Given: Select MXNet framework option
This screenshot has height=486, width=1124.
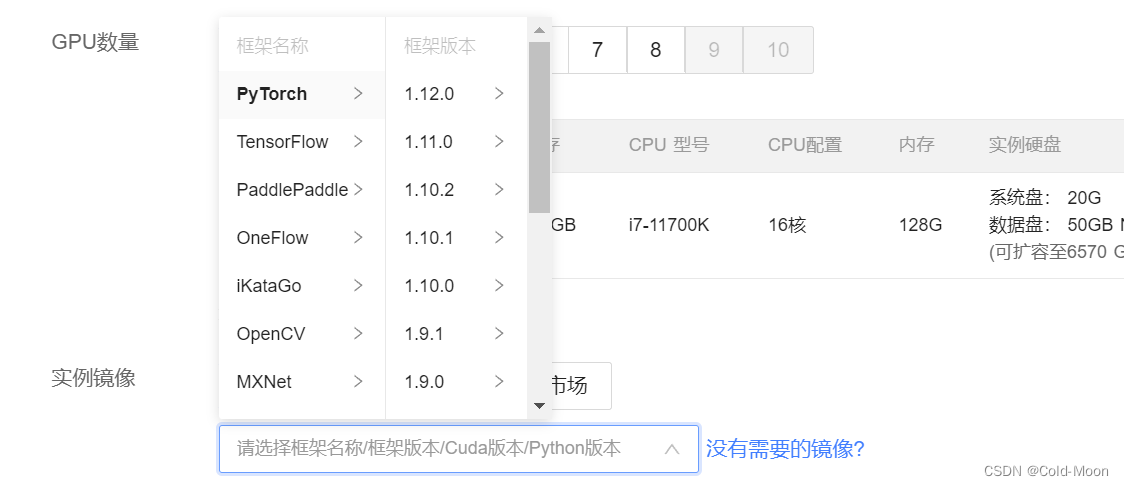Looking at the screenshot, I should coord(302,382).
